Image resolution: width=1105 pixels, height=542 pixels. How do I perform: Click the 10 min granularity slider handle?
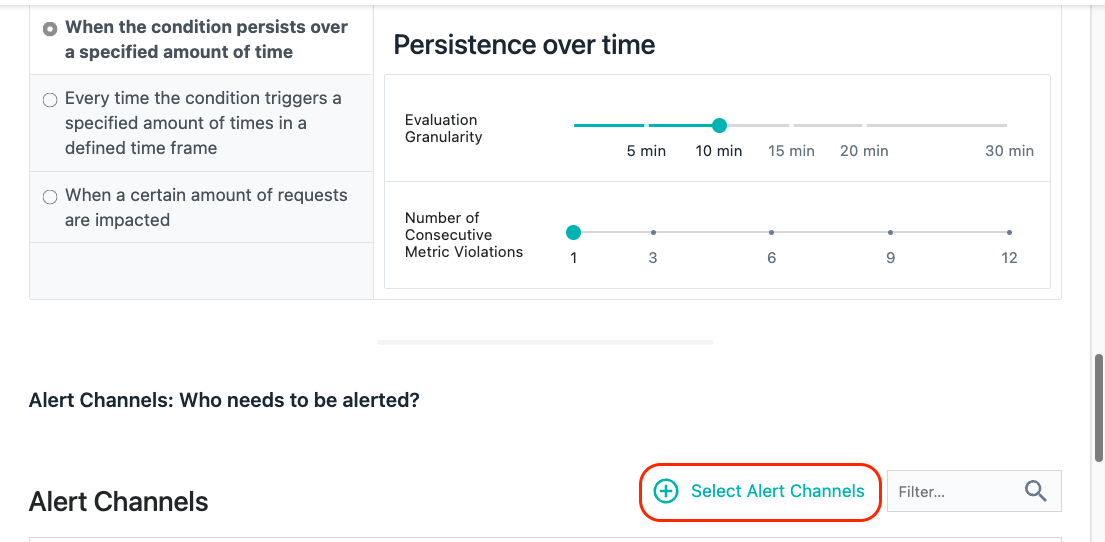(x=719, y=125)
